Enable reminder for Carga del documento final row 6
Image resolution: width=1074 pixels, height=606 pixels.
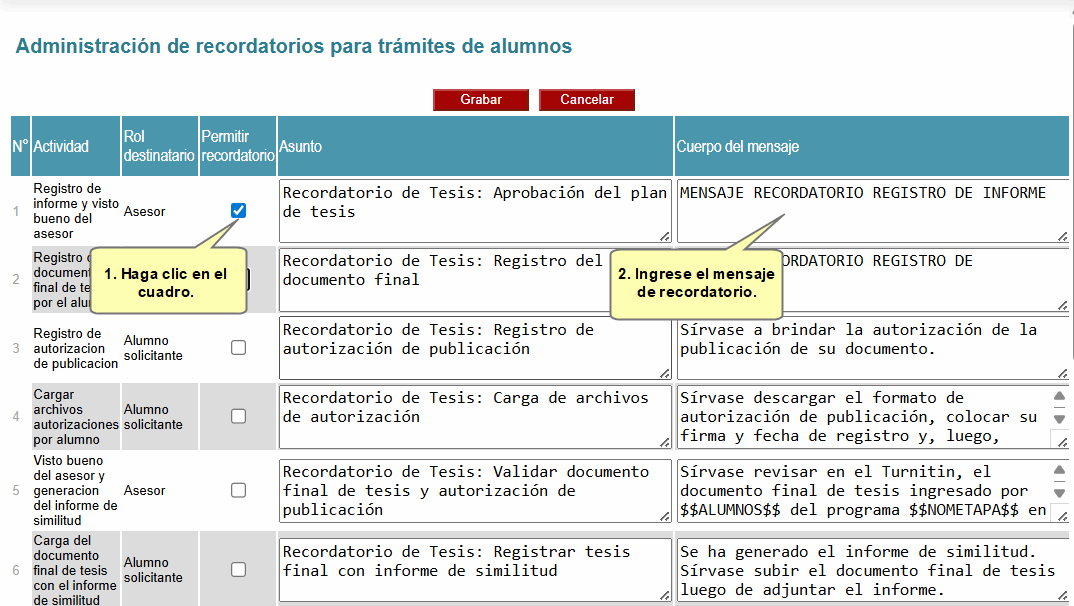tap(238, 570)
